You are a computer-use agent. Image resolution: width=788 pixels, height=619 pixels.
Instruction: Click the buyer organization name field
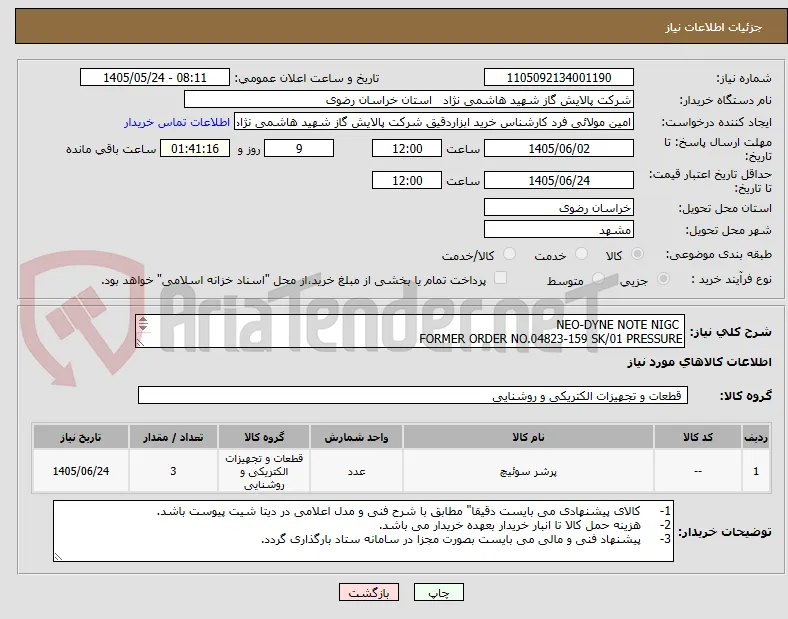(x=409, y=99)
